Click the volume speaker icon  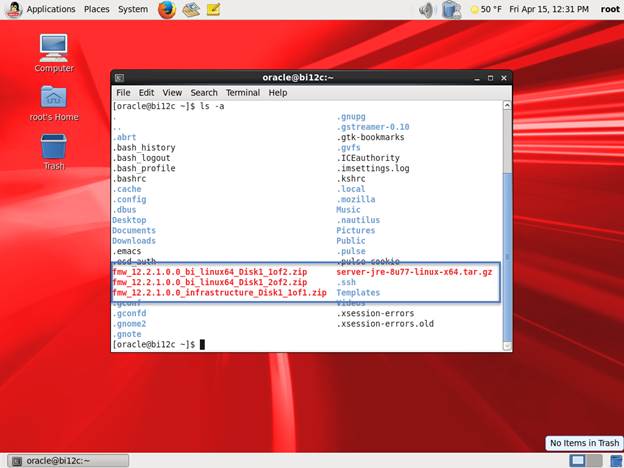click(426, 10)
